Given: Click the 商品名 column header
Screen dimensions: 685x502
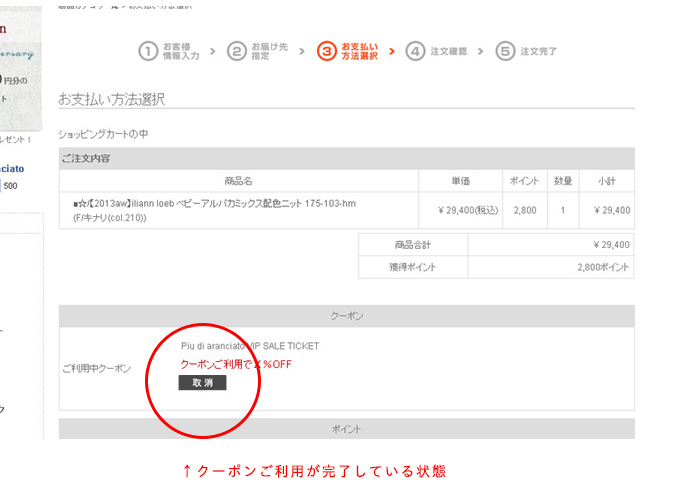Looking at the screenshot, I should coord(238,181).
